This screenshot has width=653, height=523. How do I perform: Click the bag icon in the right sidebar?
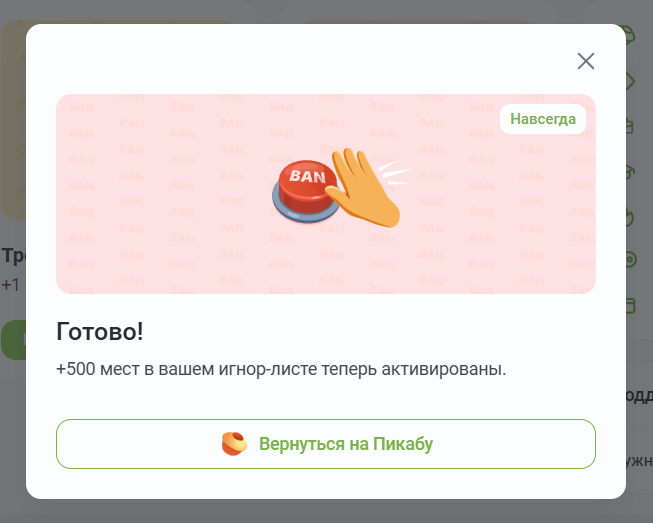[x=631, y=126]
